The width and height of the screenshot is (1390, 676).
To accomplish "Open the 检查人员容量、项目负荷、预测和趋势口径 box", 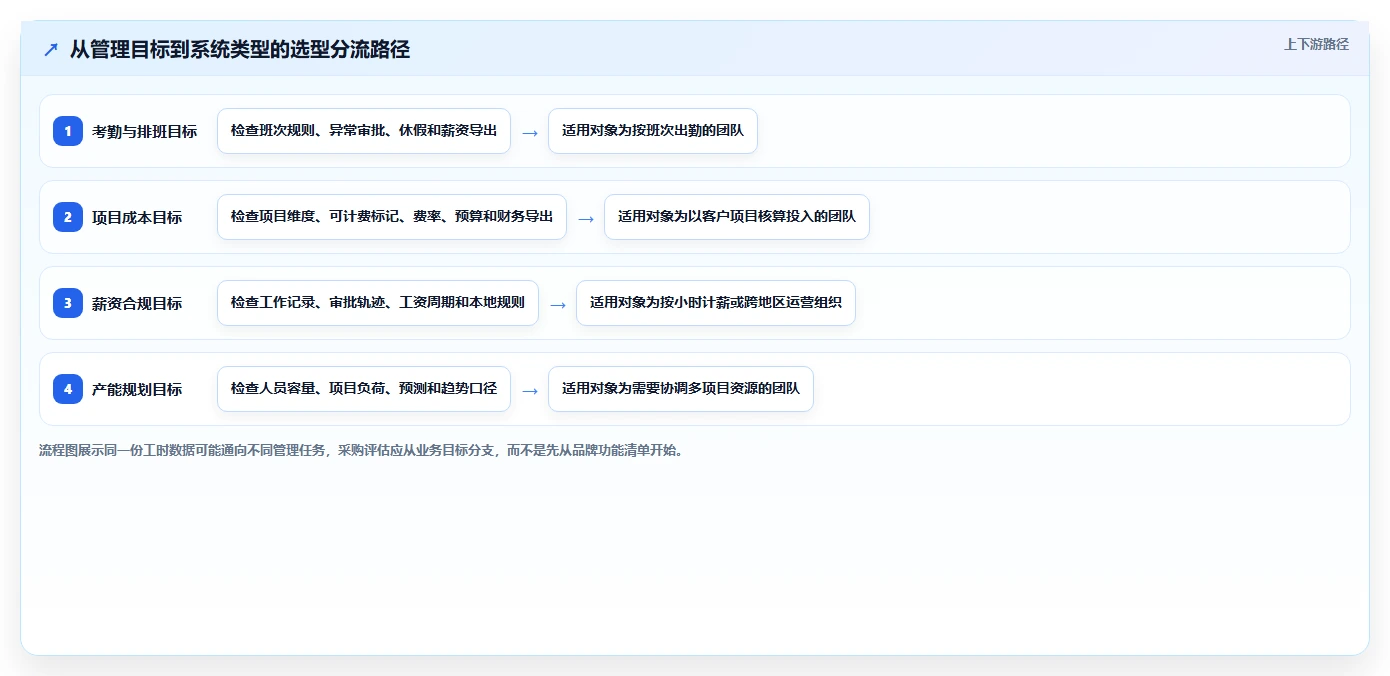I will point(364,389).
